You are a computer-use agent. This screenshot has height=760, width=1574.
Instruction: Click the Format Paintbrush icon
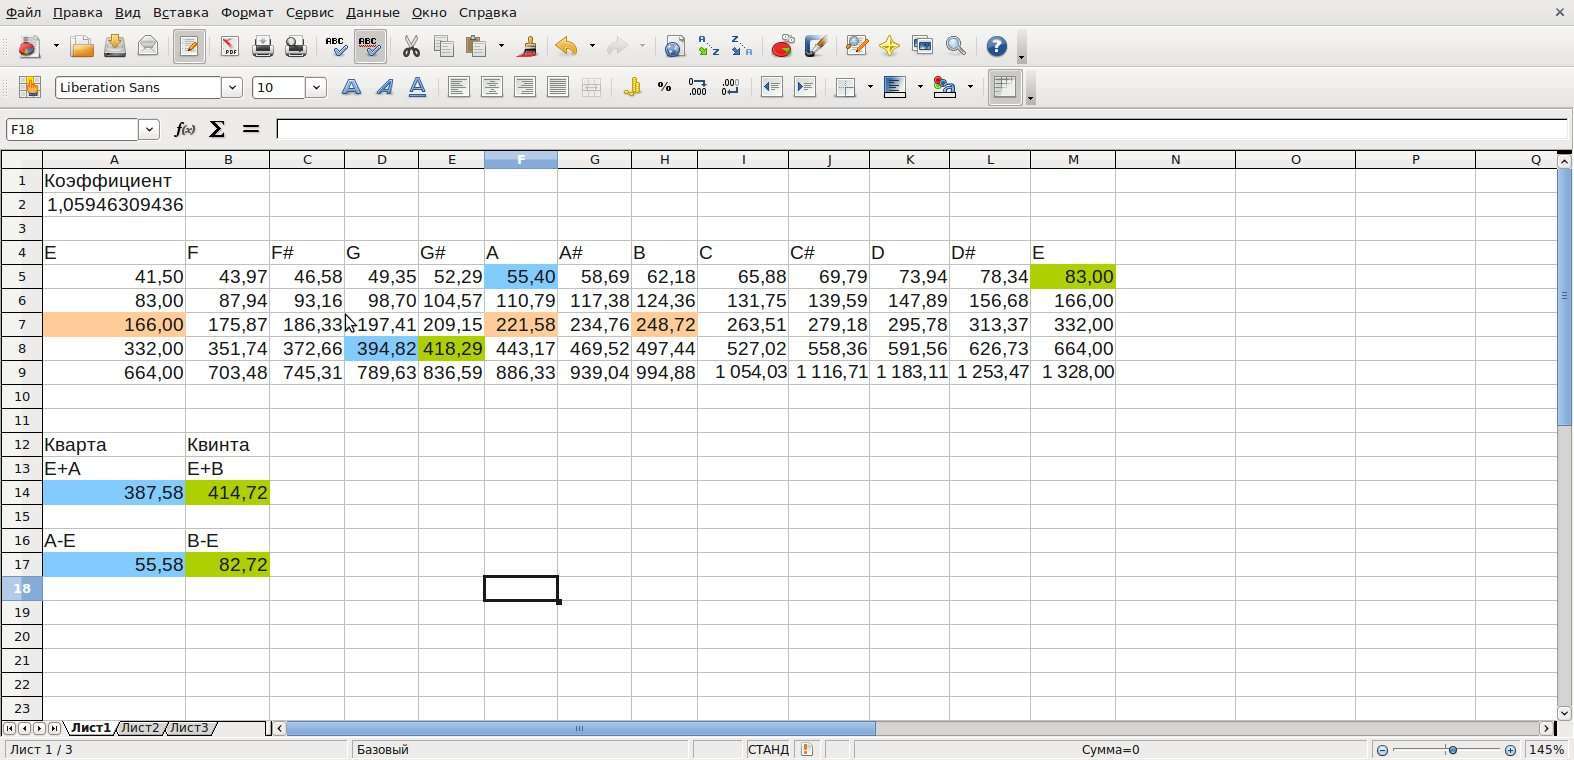pos(528,47)
